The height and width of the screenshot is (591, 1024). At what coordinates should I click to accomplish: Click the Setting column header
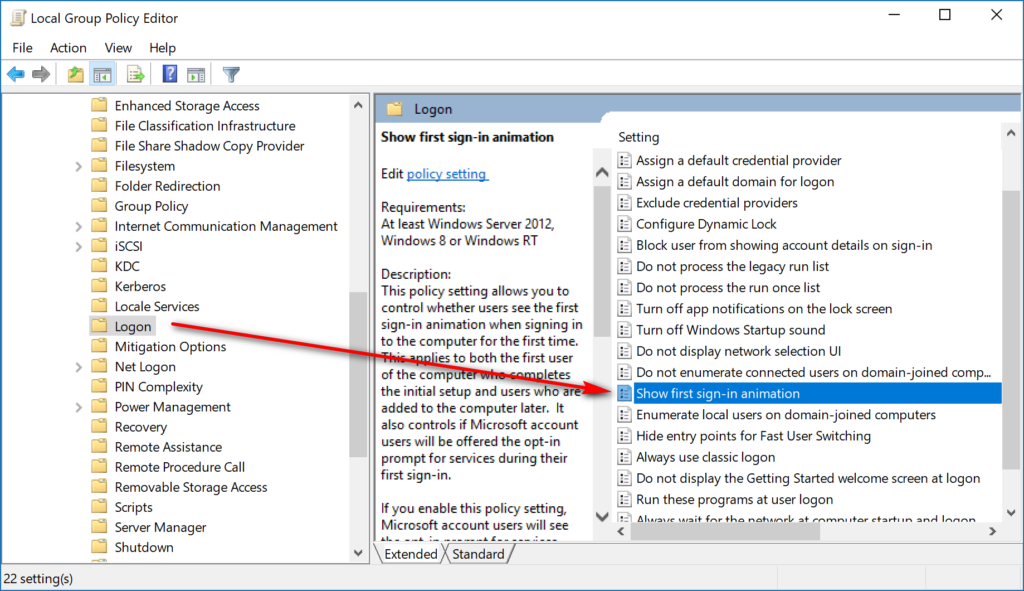click(x=639, y=137)
